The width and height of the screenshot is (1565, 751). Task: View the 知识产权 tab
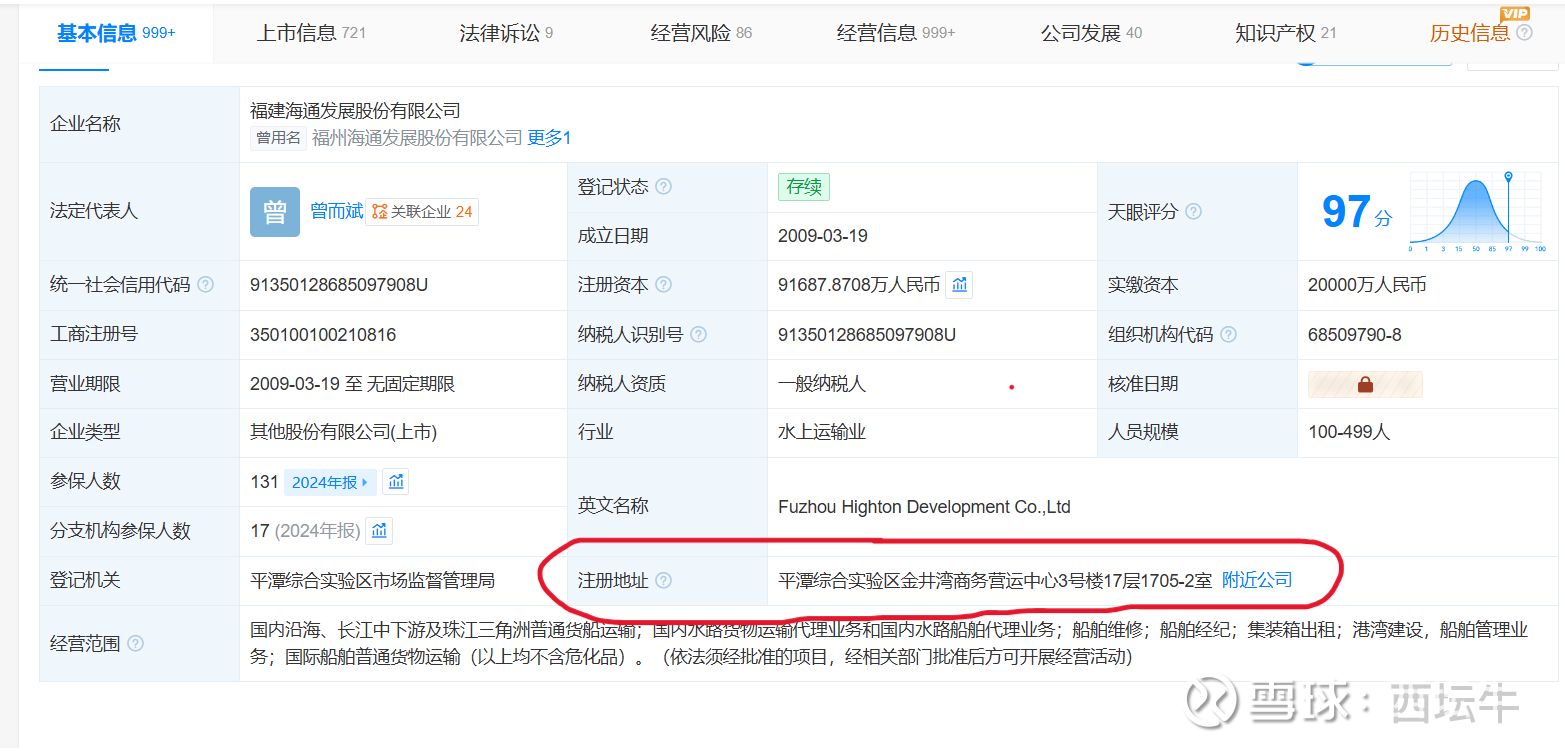click(x=1286, y=33)
